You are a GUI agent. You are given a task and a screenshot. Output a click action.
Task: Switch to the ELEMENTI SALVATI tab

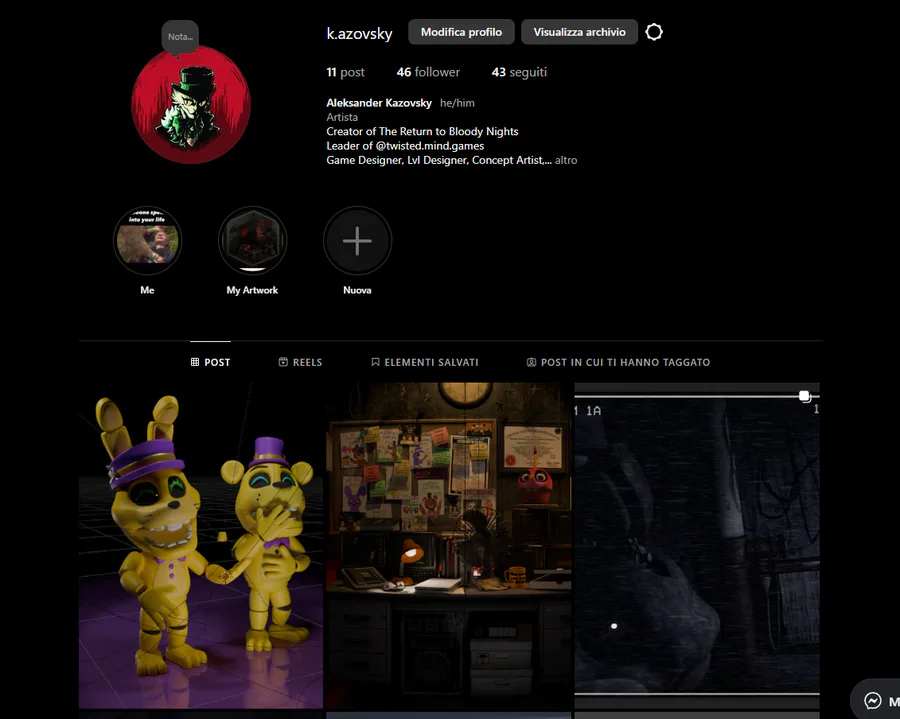(425, 362)
